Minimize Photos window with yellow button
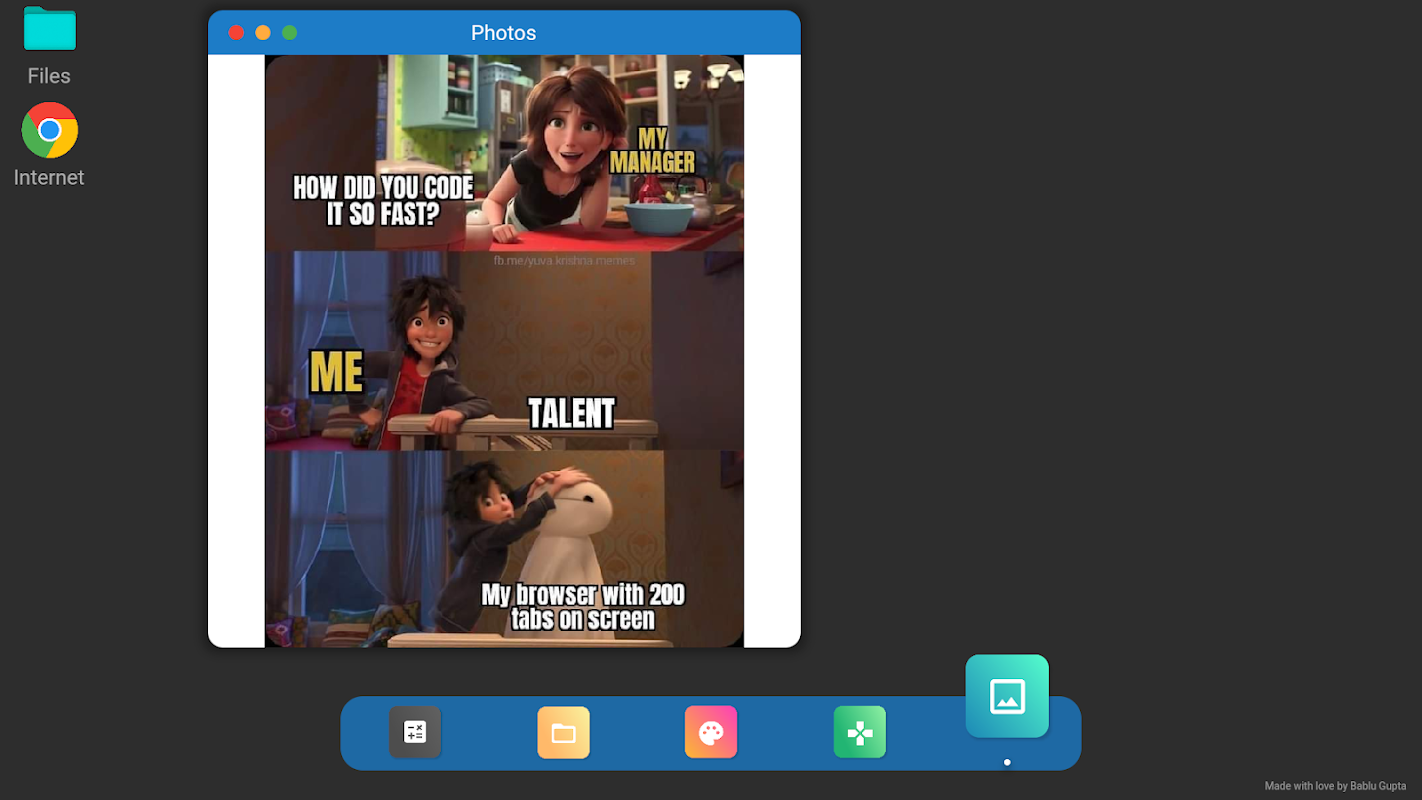1422x800 pixels. pyautogui.click(x=263, y=33)
